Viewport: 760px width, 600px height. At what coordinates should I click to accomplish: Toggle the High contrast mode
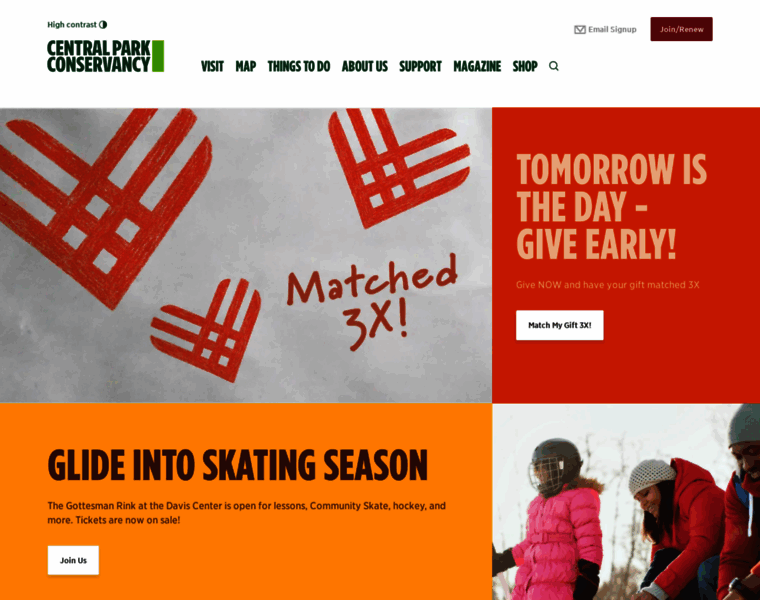(77, 25)
